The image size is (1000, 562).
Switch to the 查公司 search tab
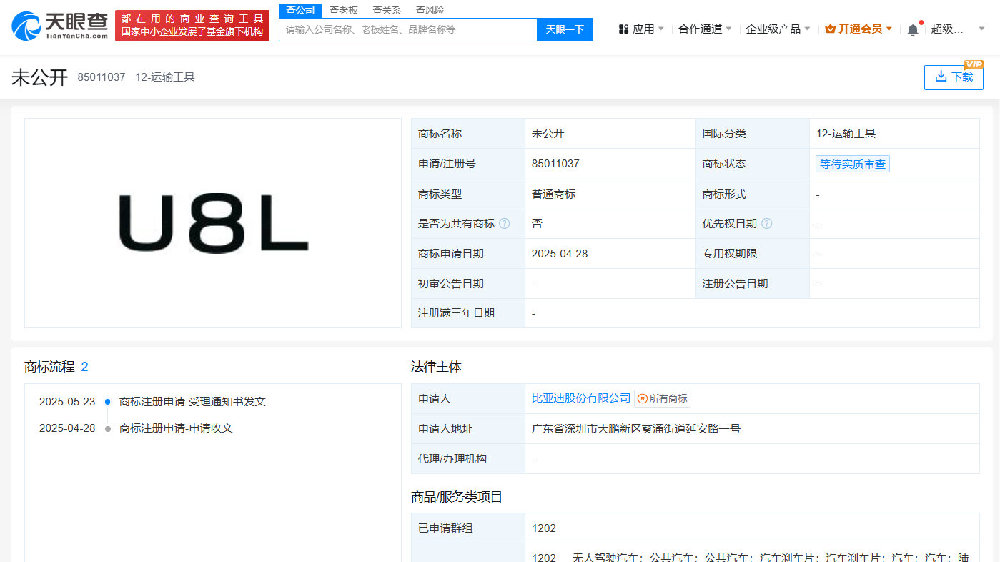pyautogui.click(x=300, y=10)
